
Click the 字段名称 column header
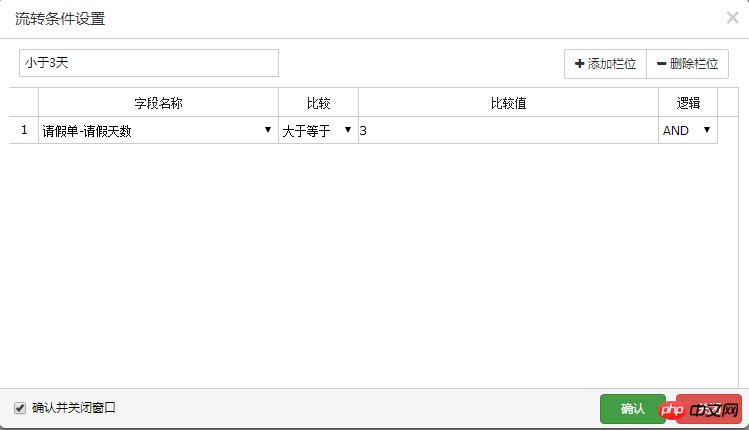(158, 103)
